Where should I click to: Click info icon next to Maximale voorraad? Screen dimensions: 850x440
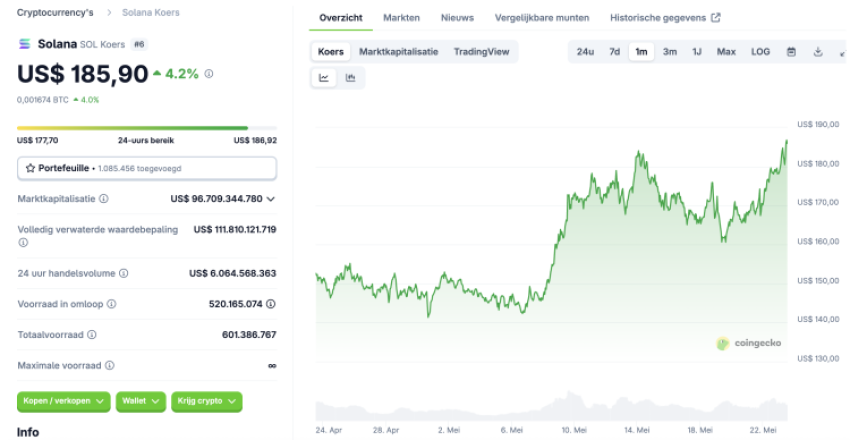coord(108,366)
